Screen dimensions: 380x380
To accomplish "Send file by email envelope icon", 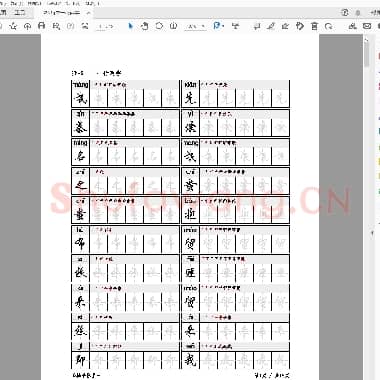I will pos(367,26).
